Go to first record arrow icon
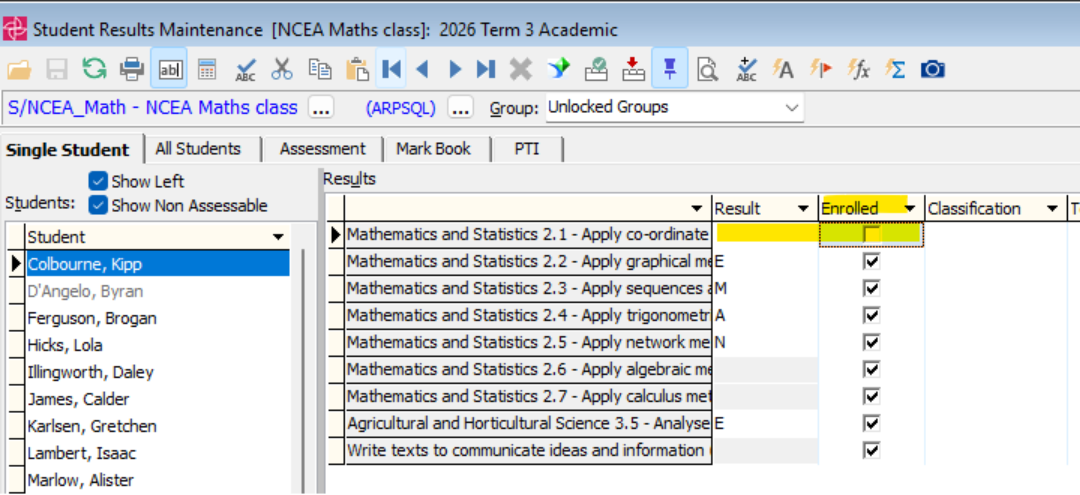Screen dimensions: 1080x495 (391, 69)
